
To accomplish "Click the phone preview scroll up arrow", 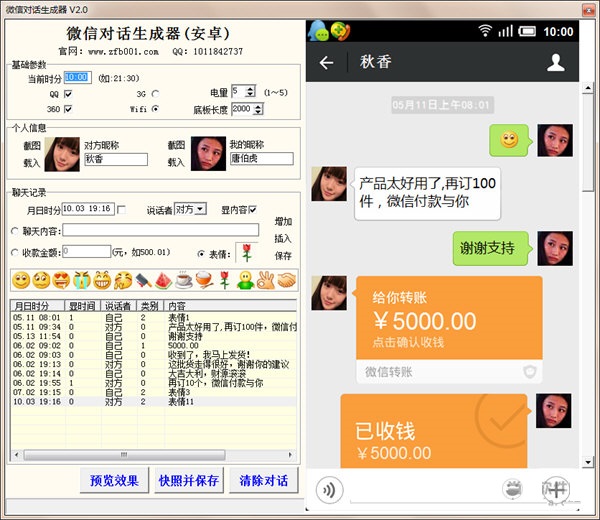I will pyautogui.click(x=588, y=88).
